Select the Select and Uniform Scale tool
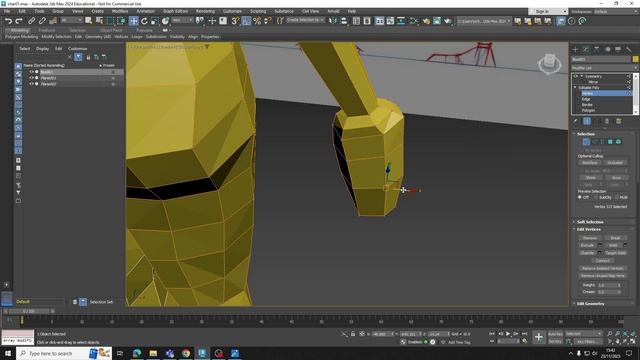 tap(155, 20)
